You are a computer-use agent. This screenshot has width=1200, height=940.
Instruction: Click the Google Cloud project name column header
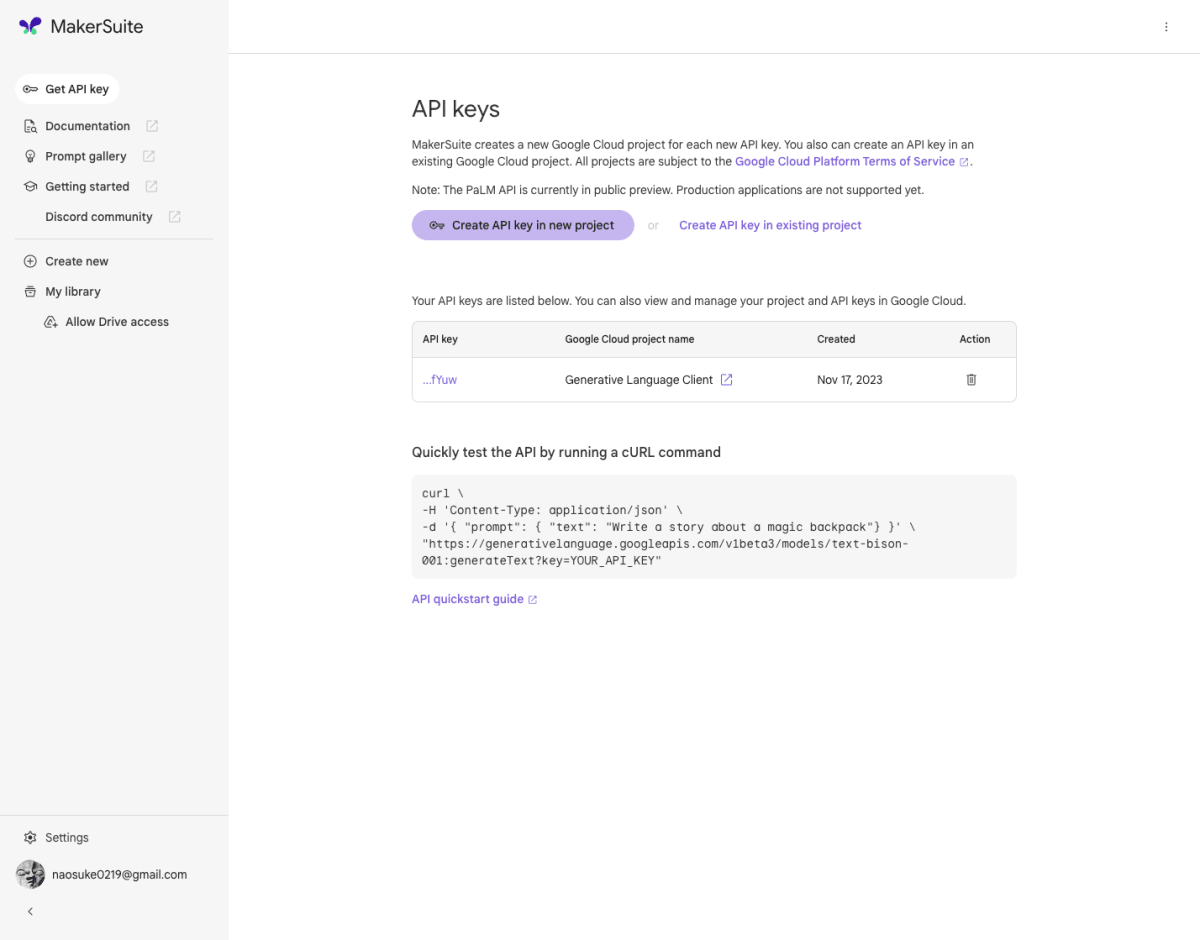pyautogui.click(x=630, y=339)
